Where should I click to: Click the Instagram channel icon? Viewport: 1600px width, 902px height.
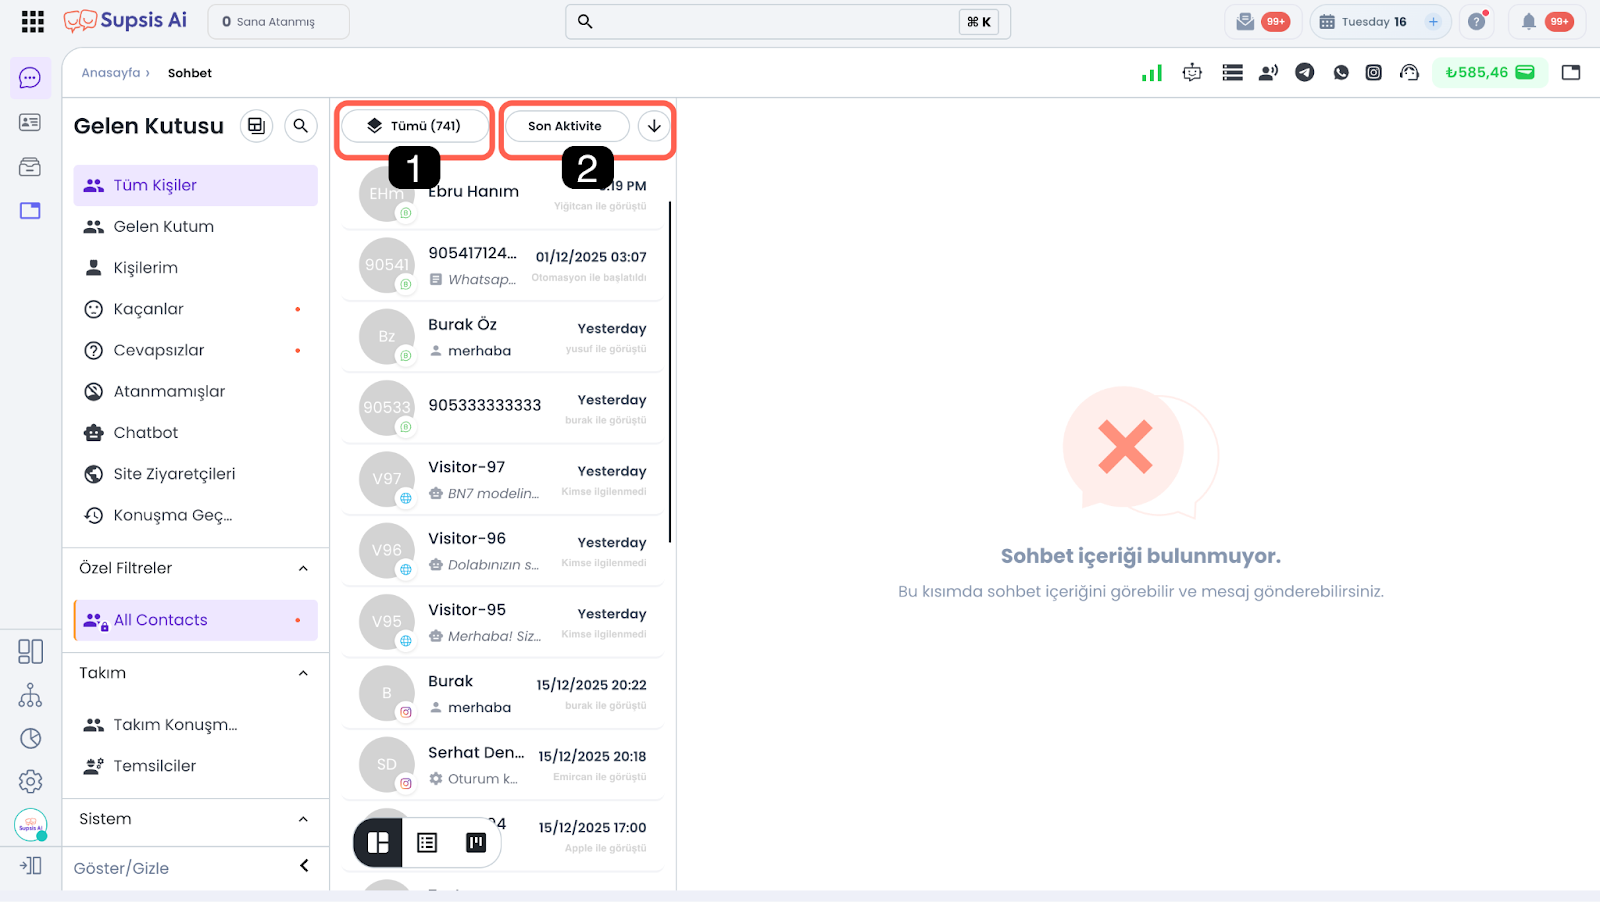tap(1374, 72)
